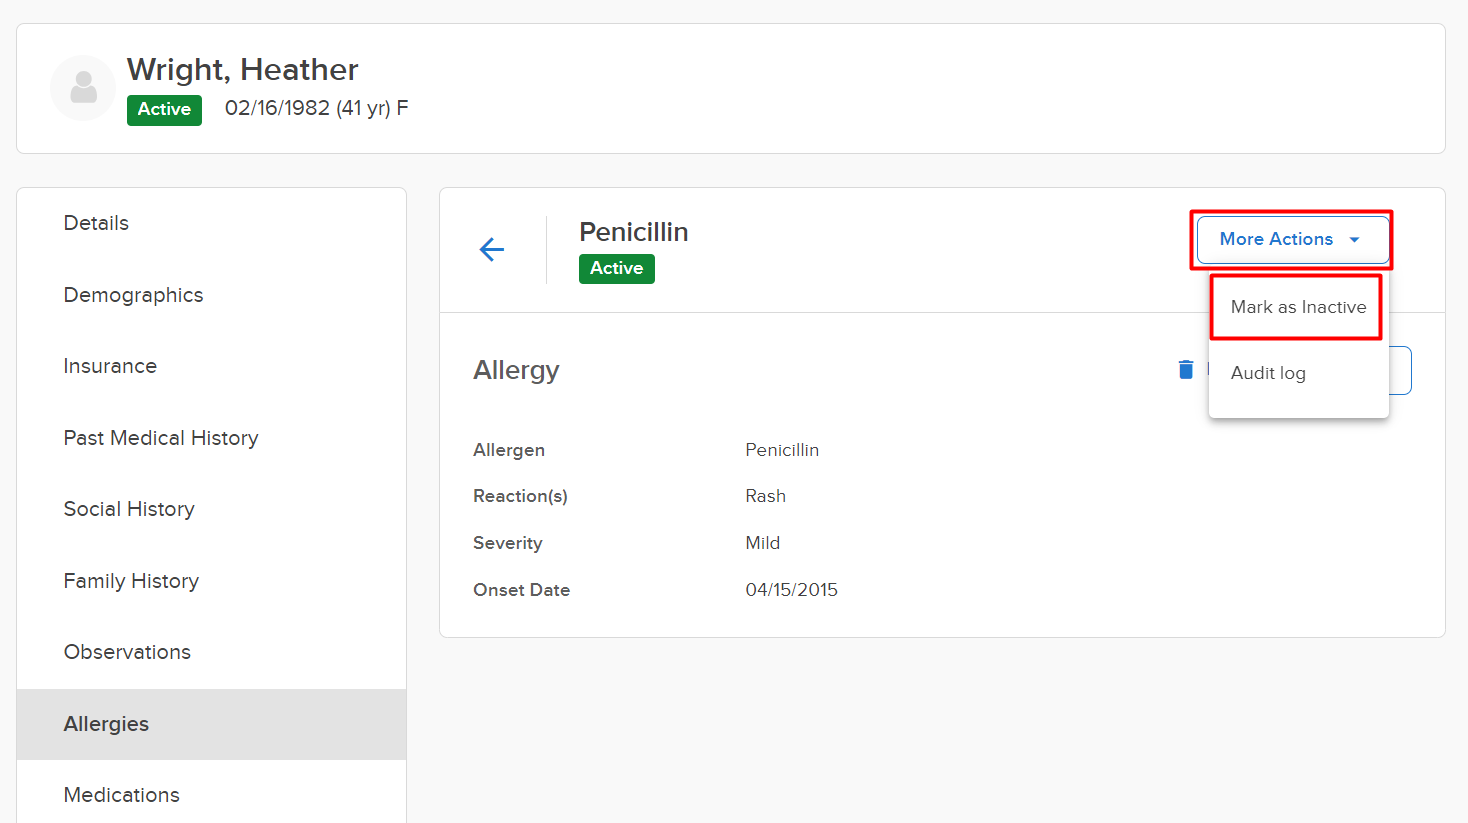Go to Demographics in the sidebar

(133, 295)
